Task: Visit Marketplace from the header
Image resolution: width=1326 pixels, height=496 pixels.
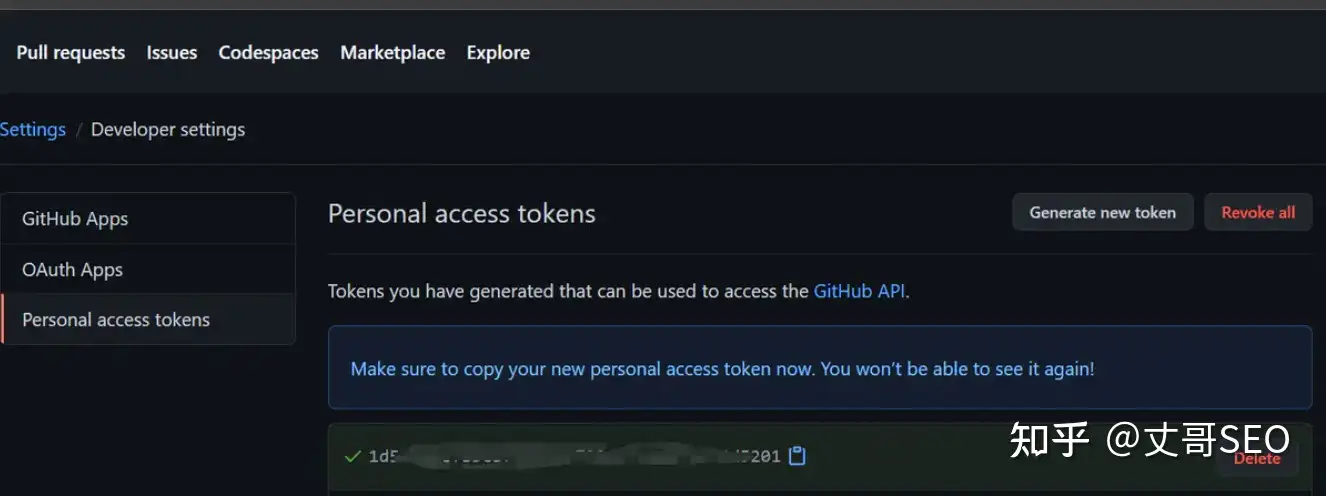Action: [392, 53]
